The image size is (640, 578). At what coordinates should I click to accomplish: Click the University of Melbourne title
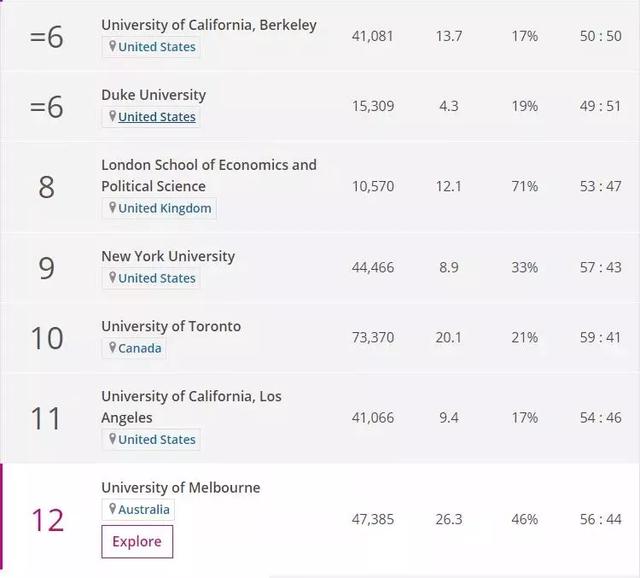(x=180, y=488)
